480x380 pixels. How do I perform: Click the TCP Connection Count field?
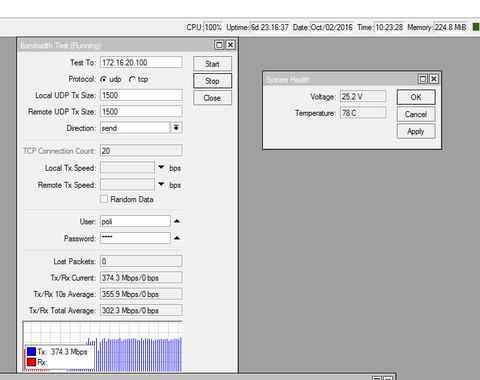[x=141, y=151]
